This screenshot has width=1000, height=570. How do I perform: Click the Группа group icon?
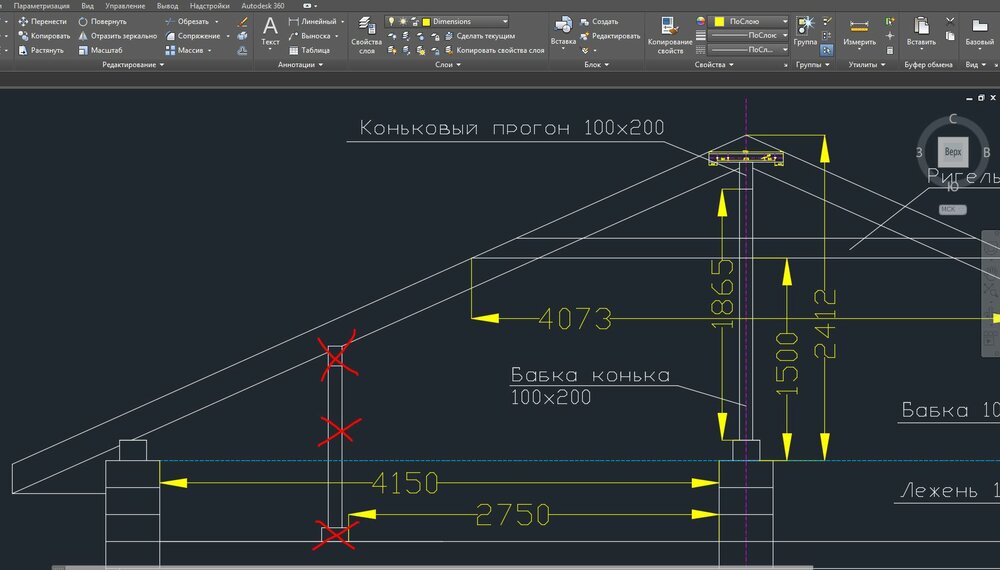[804, 30]
